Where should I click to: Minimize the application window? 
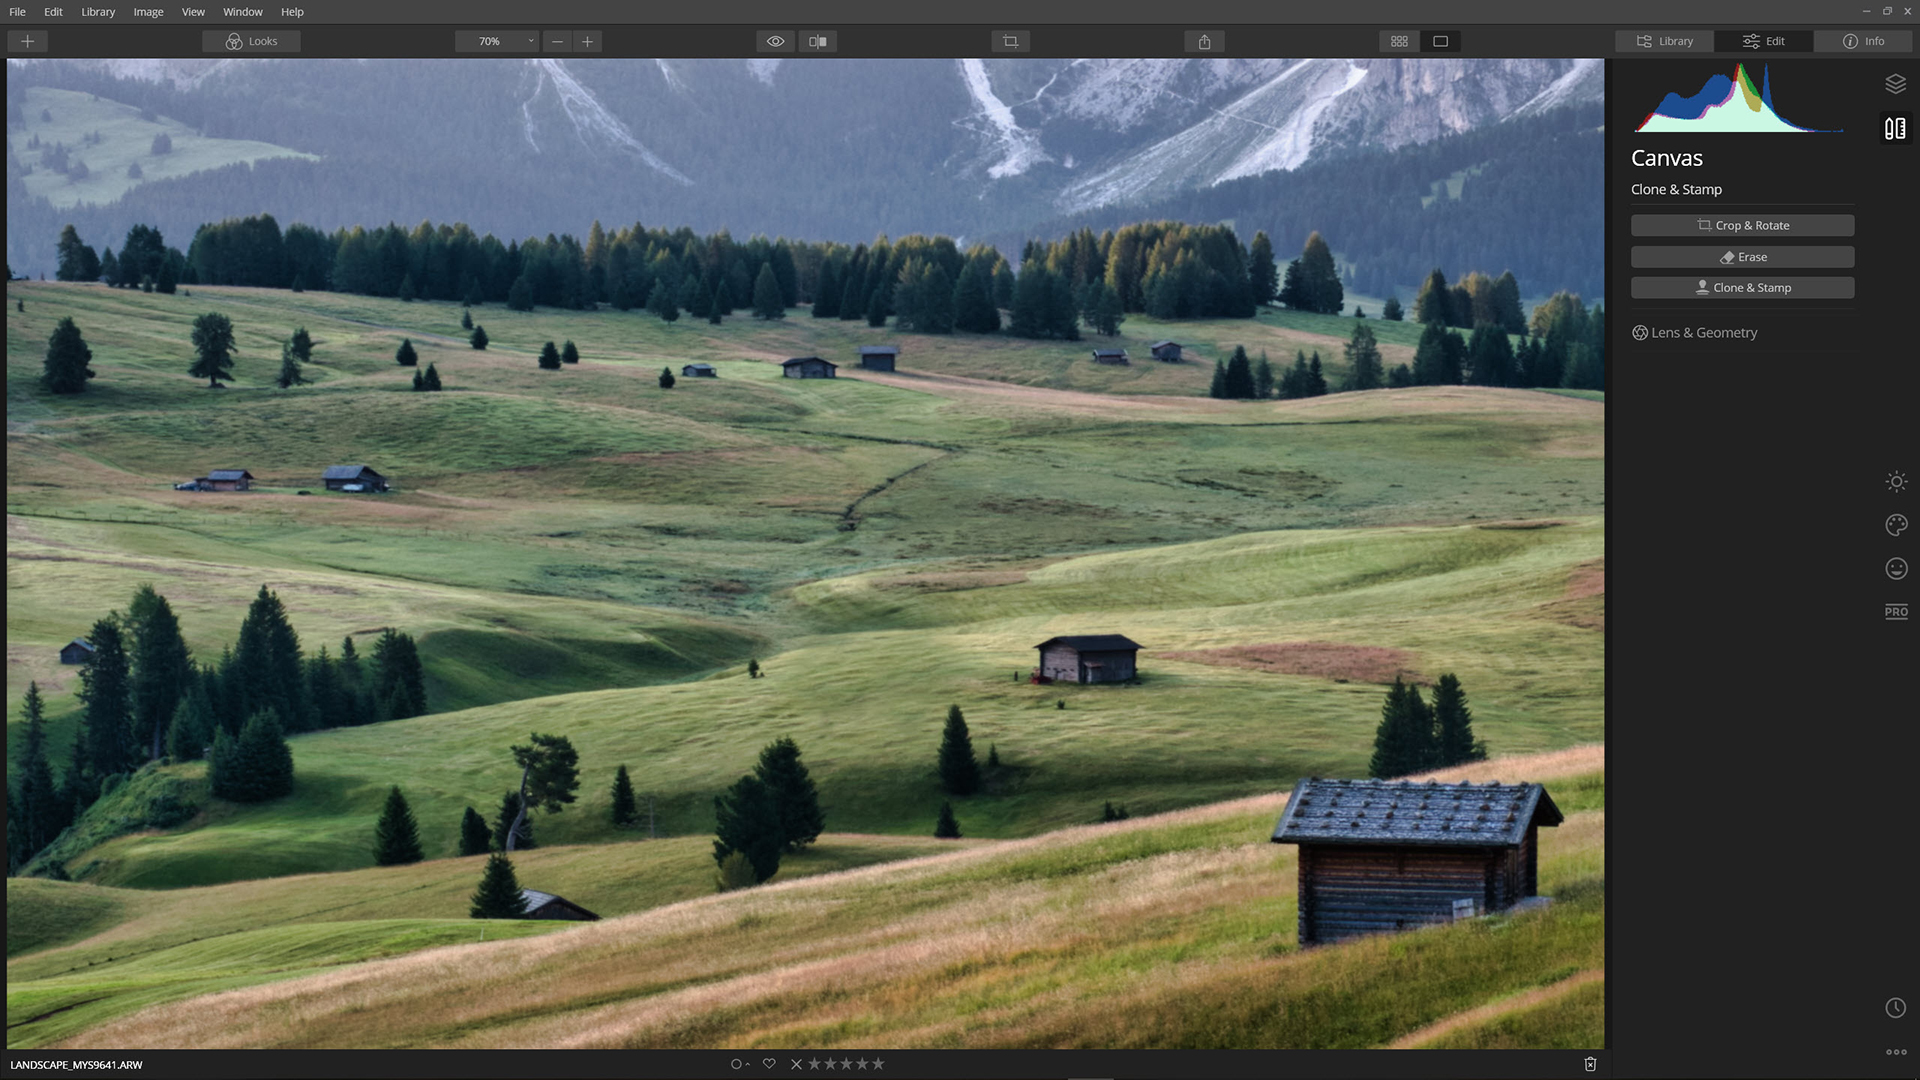click(1866, 11)
